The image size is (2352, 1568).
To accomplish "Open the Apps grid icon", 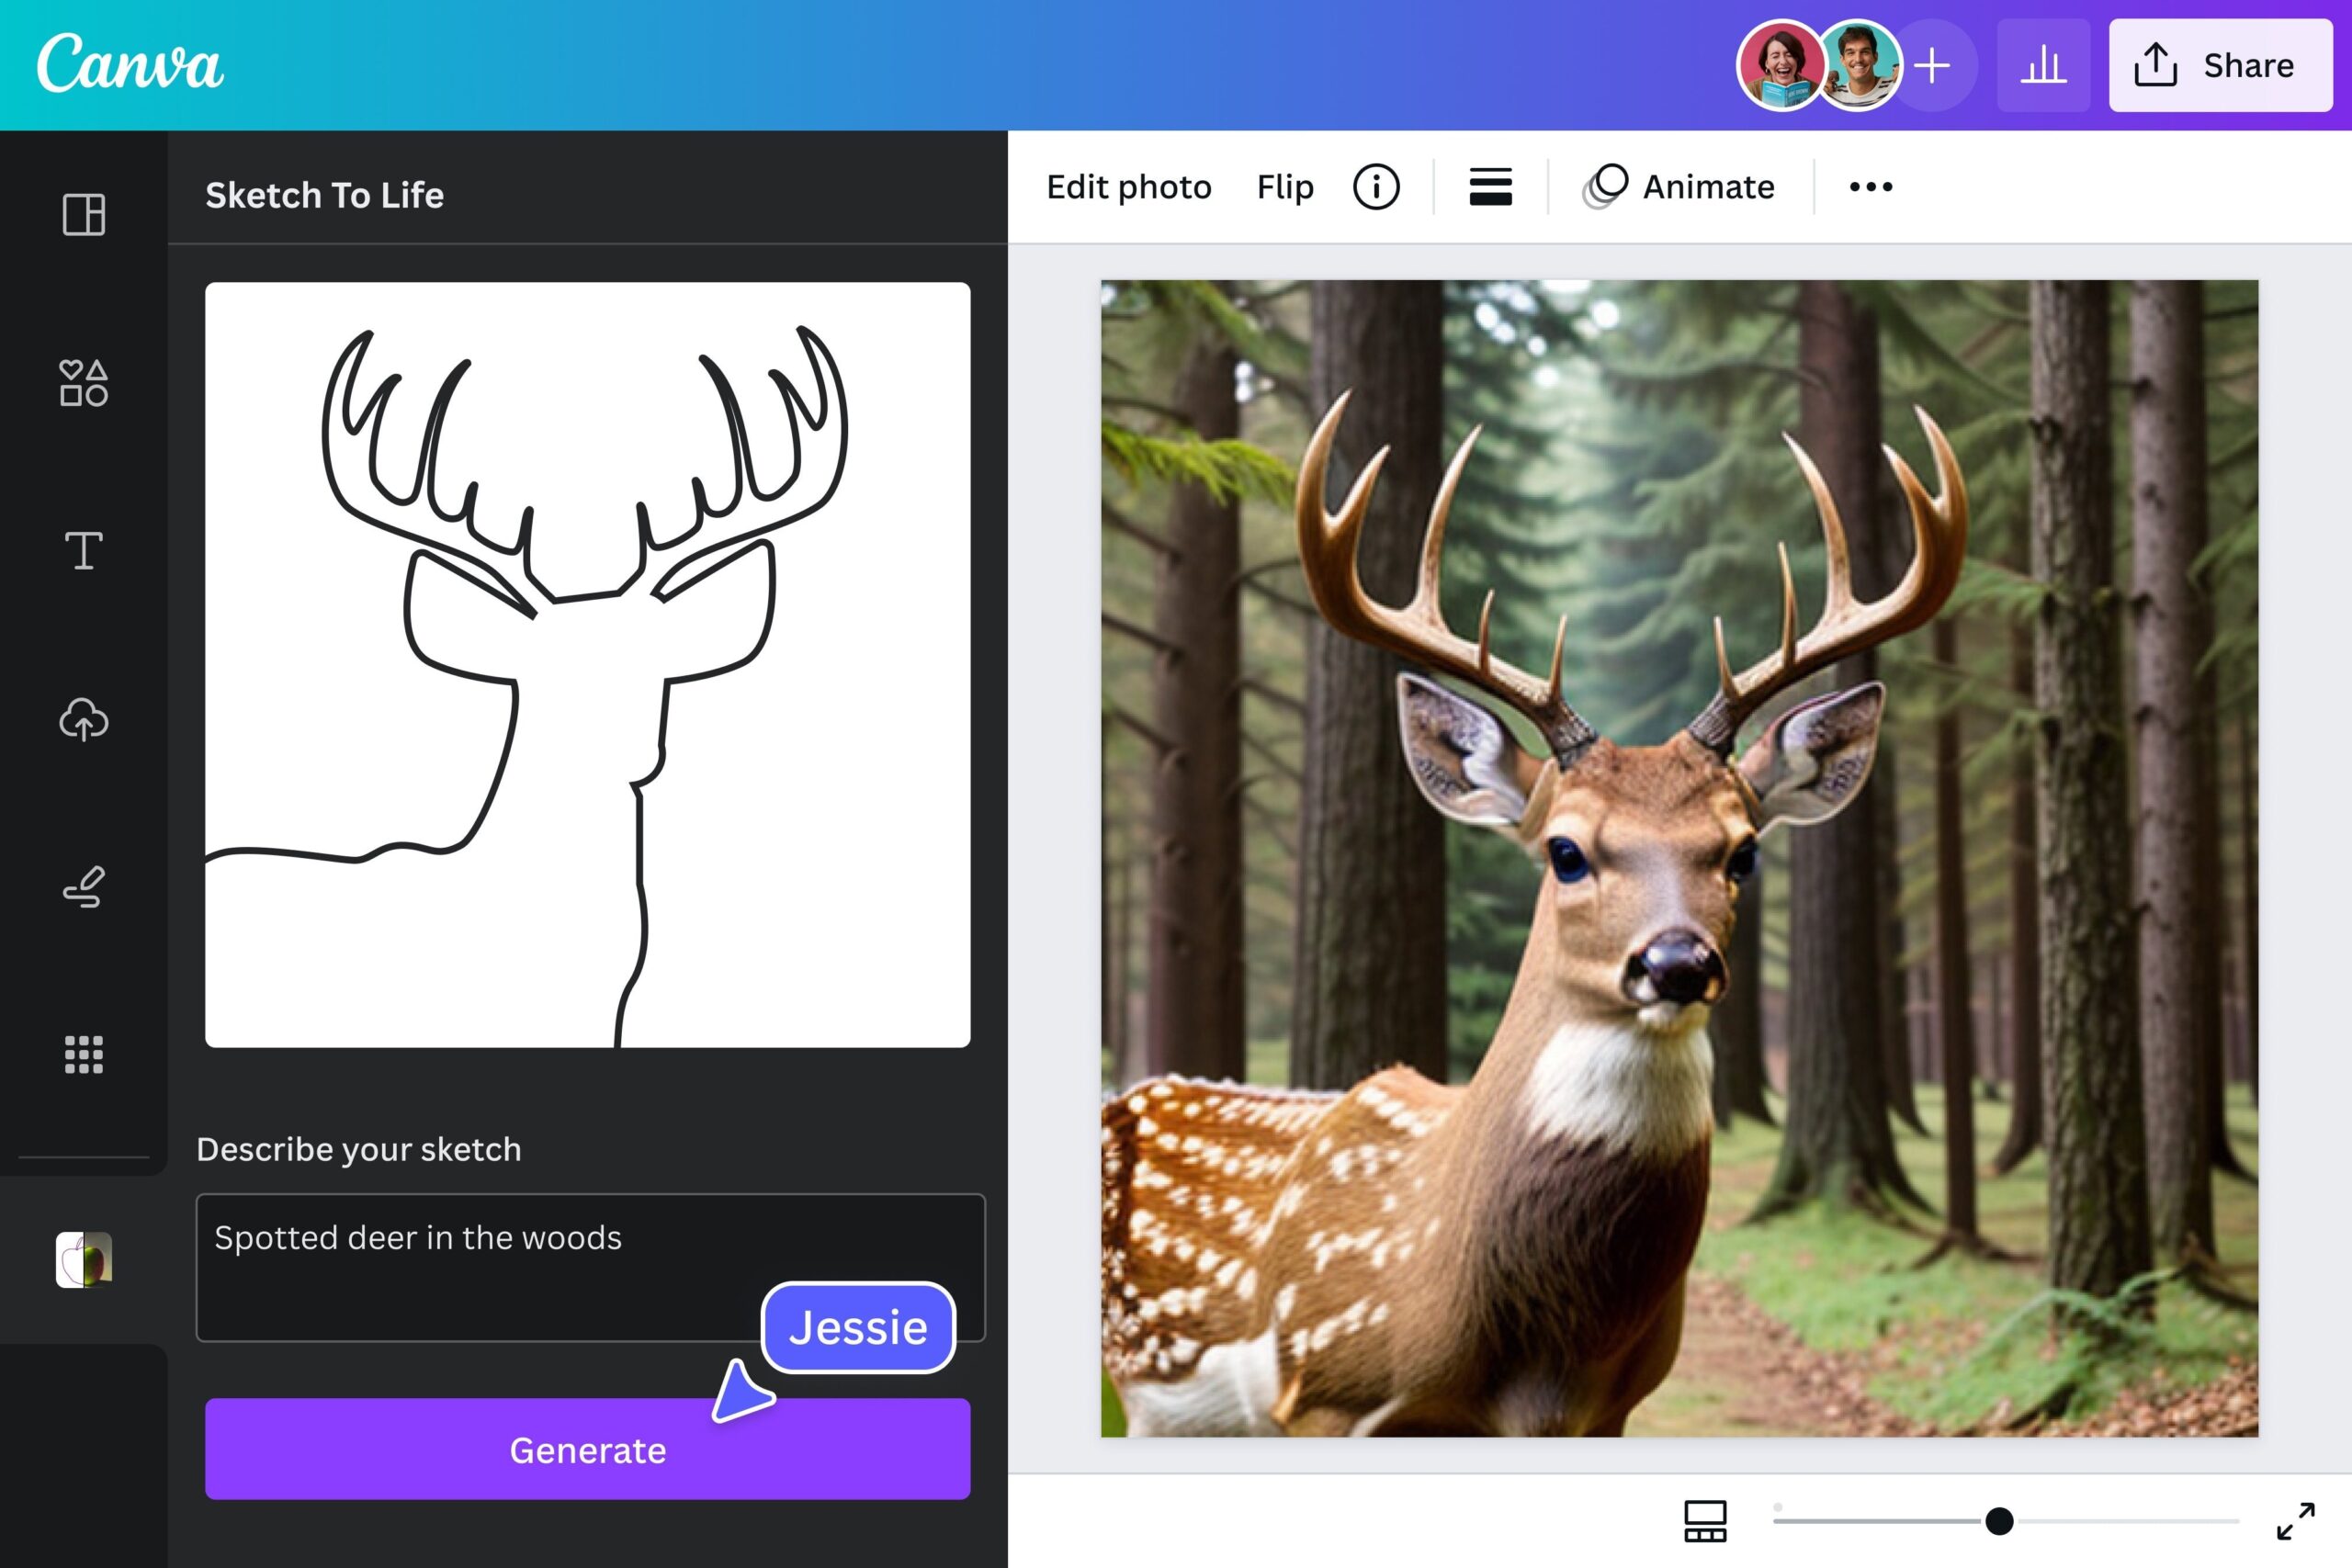I will [84, 1054].
